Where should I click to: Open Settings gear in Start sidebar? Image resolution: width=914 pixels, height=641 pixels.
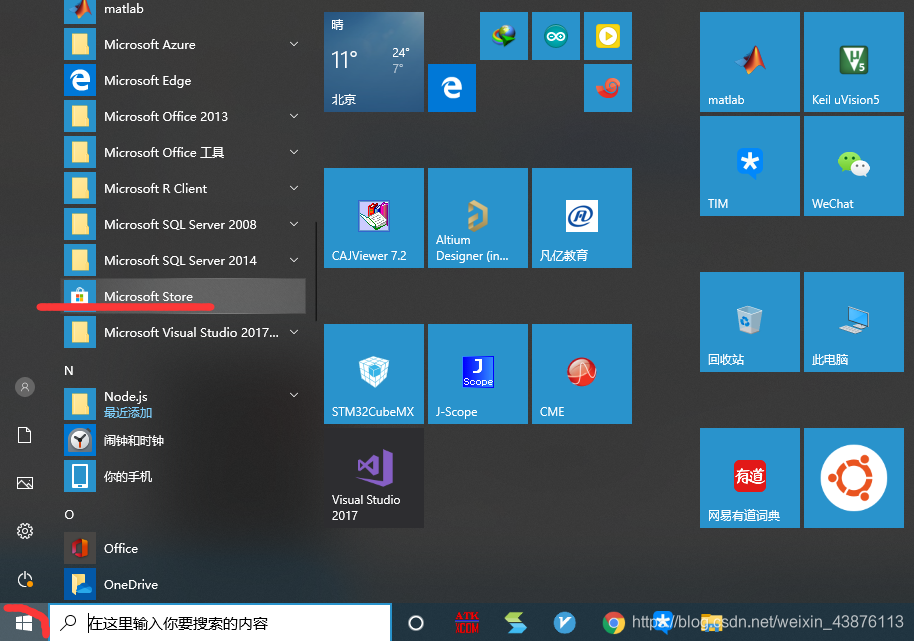[24, 531]
